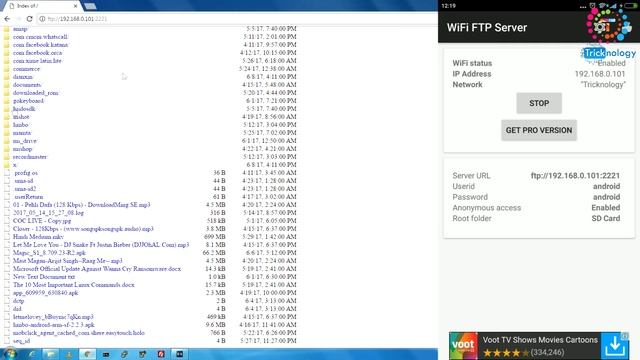Click folder icon beside limbo
This screenshot has width=640, height=360.
(x=7, y=125)
